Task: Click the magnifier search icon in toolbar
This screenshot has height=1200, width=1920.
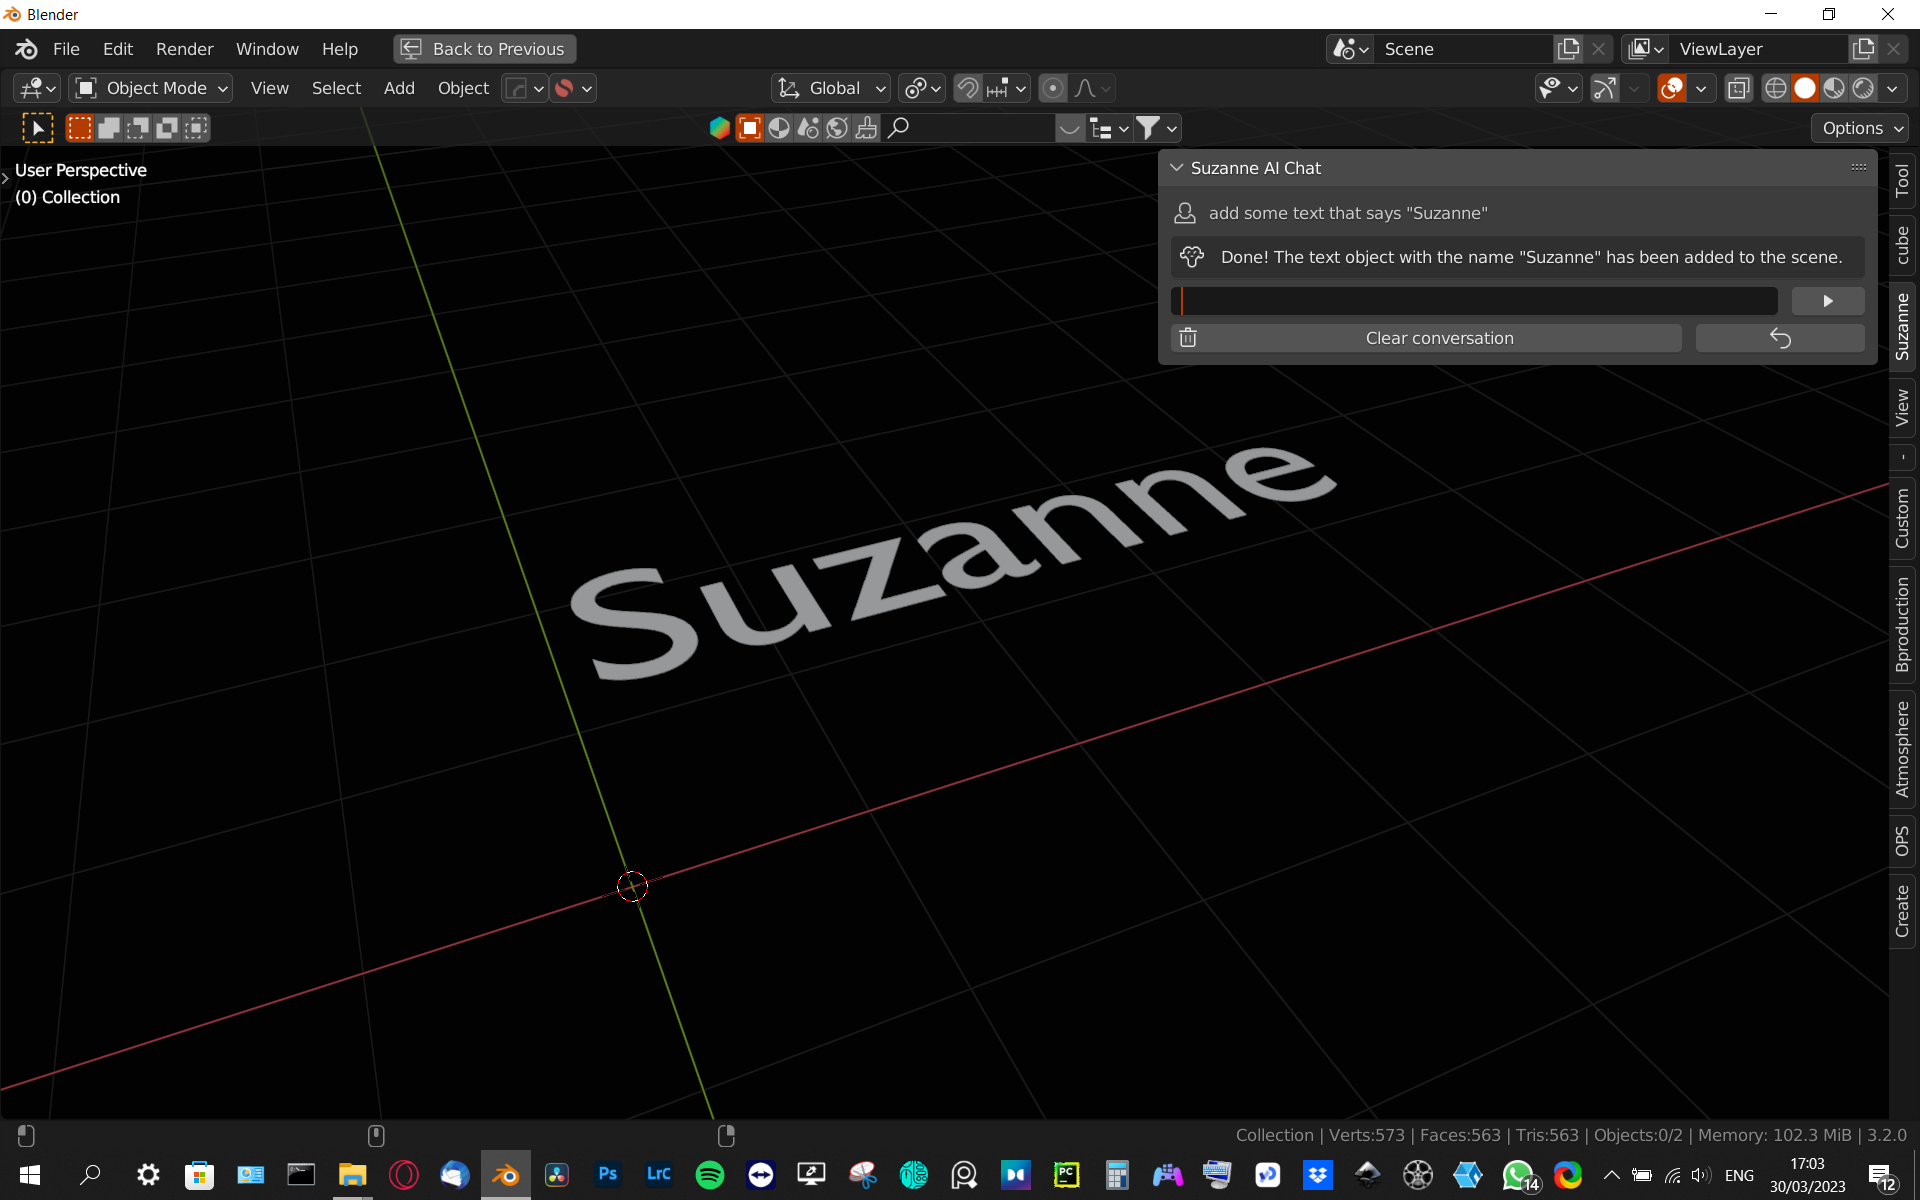Action: point(898,128)
